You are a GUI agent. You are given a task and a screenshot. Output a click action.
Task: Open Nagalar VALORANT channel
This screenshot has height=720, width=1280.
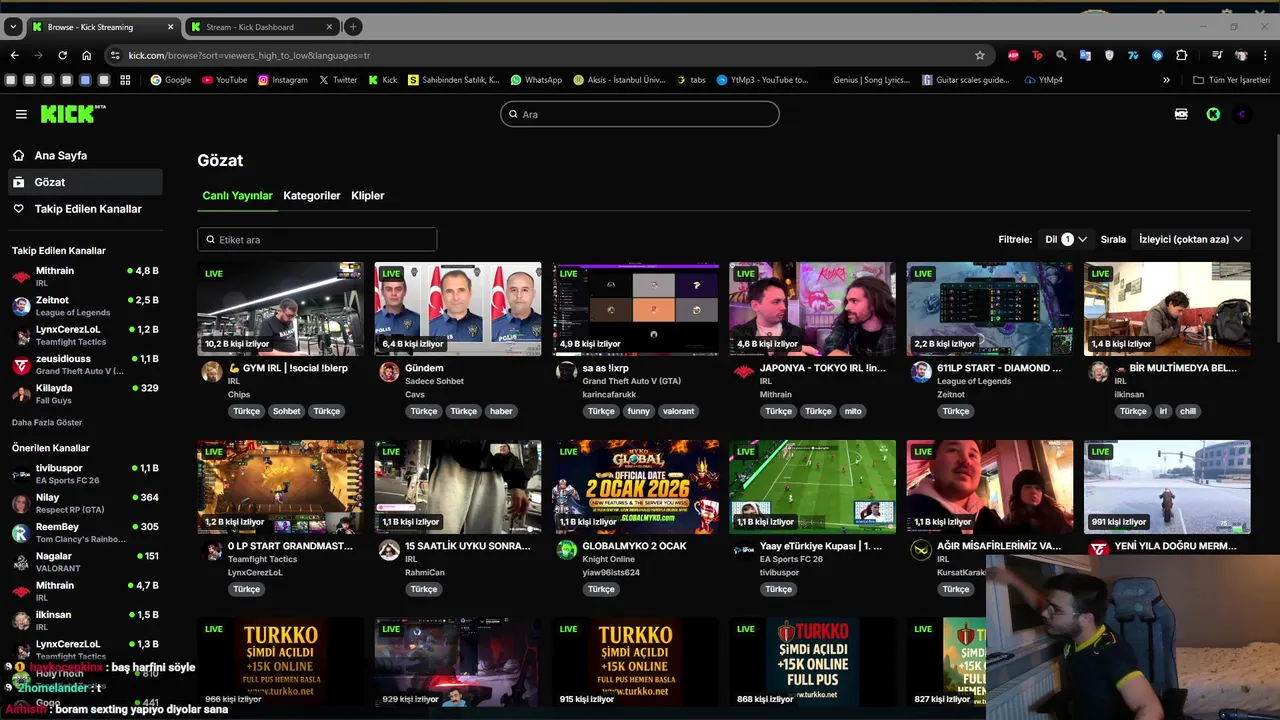(85, 561)
